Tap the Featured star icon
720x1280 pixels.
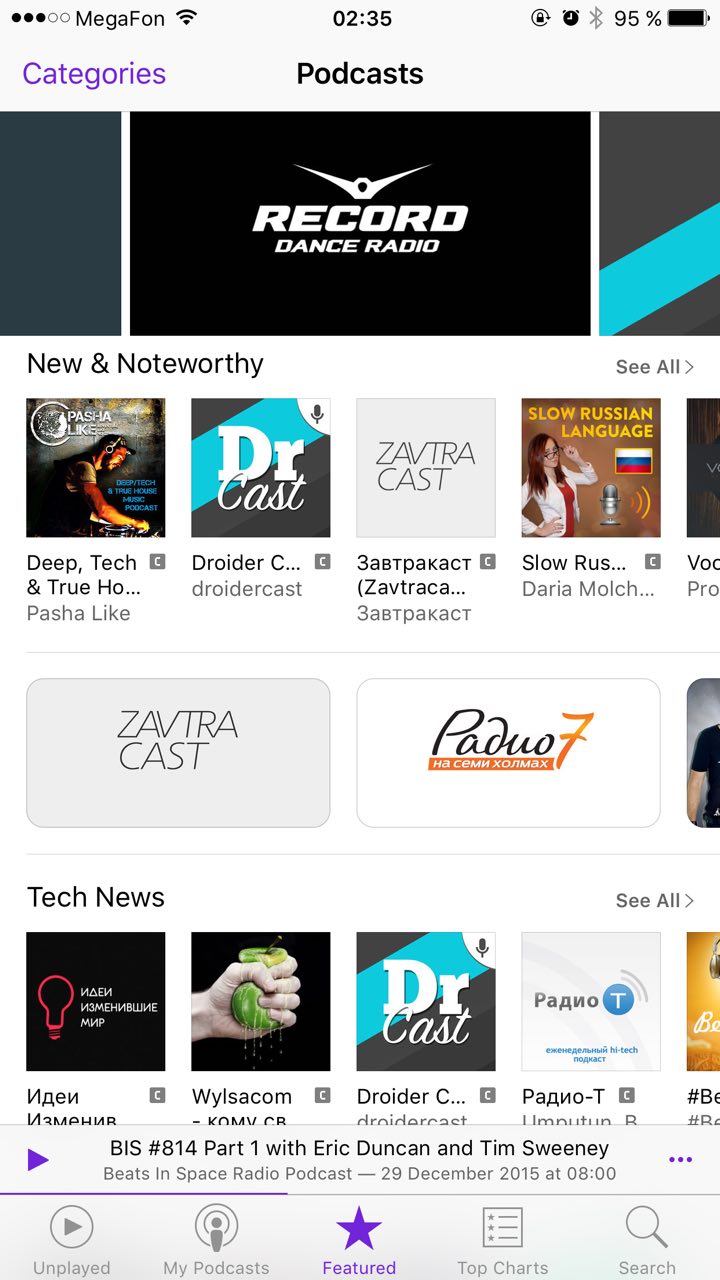tap(359, 1227)
